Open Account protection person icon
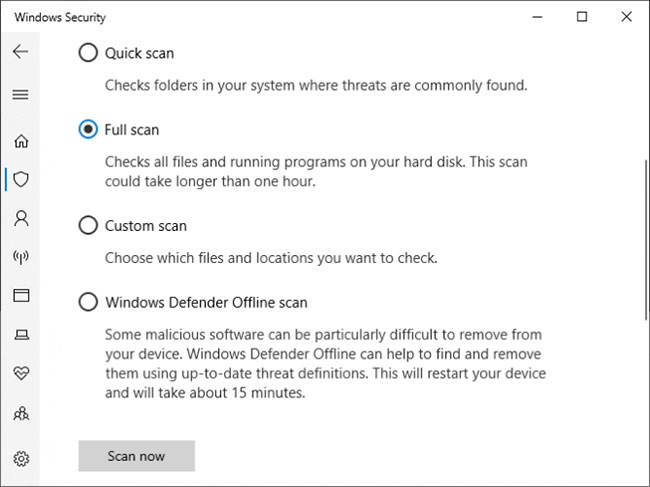Screen dimensions: 650x487 [x=21, y=218]
